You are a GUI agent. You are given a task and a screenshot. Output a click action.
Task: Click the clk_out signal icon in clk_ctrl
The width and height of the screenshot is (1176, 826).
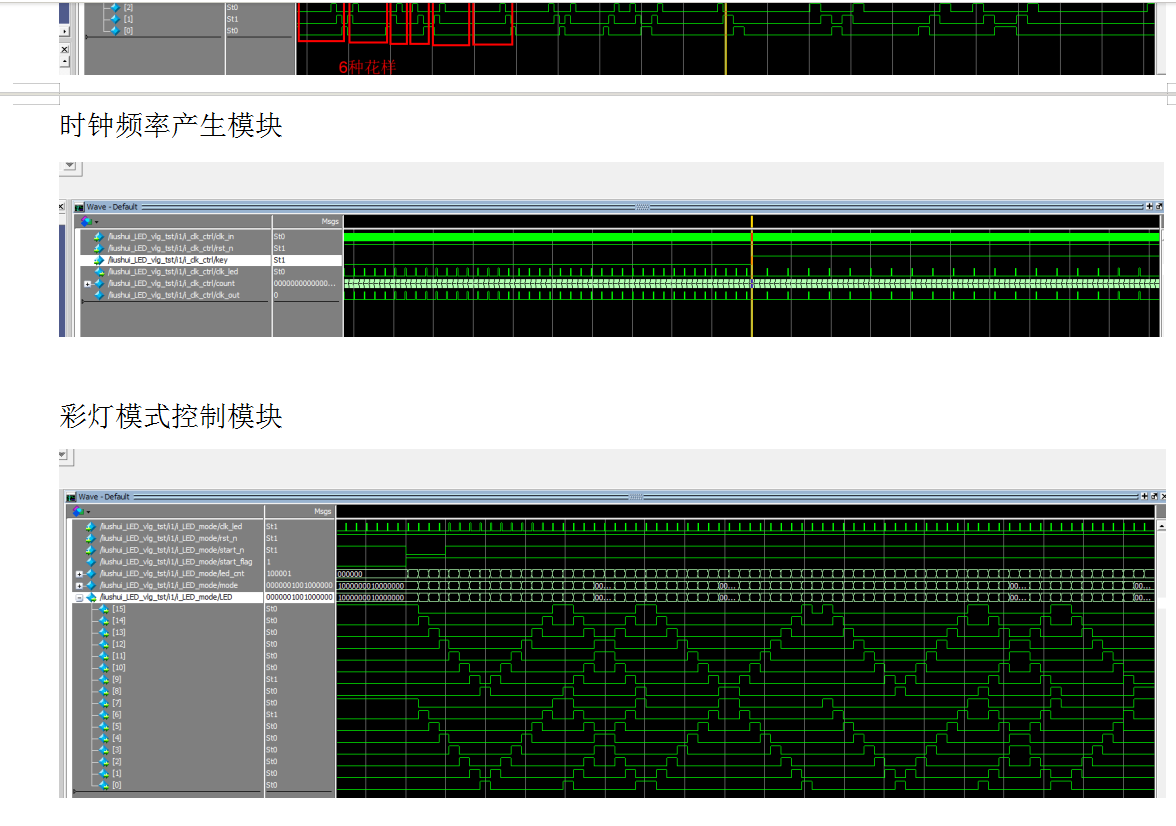98,295
